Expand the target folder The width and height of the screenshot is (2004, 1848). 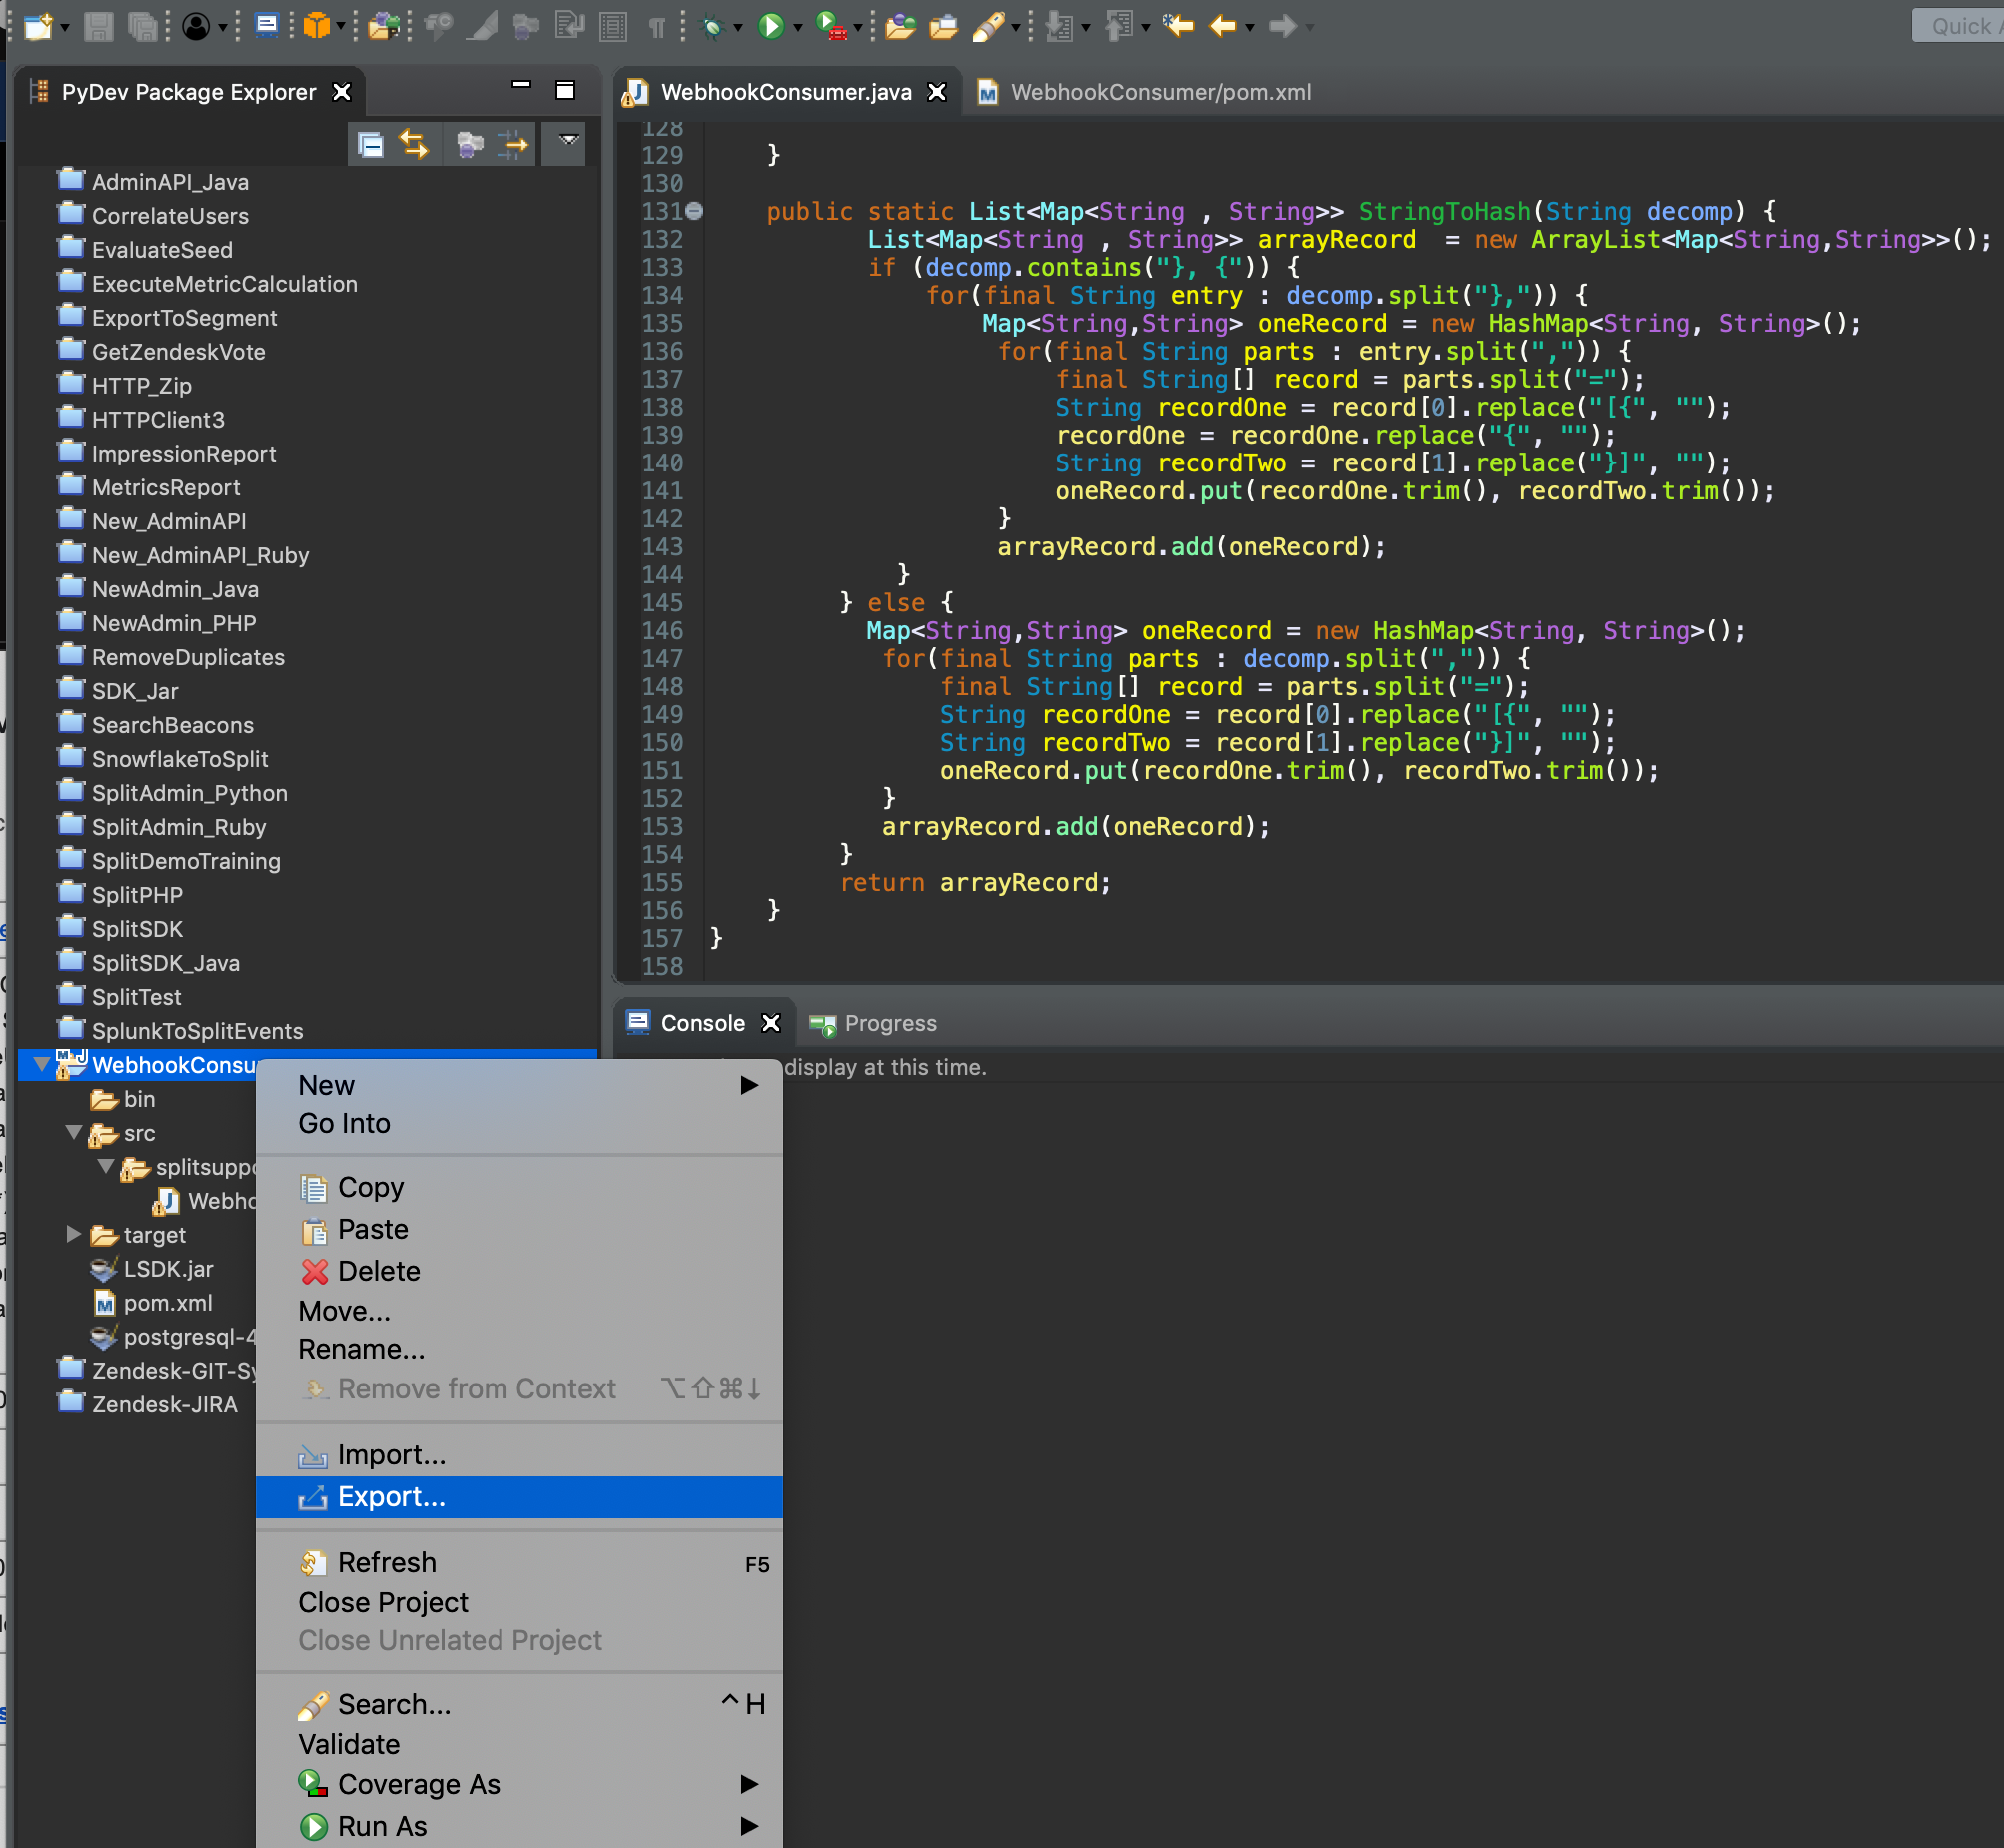point(73,1234)
